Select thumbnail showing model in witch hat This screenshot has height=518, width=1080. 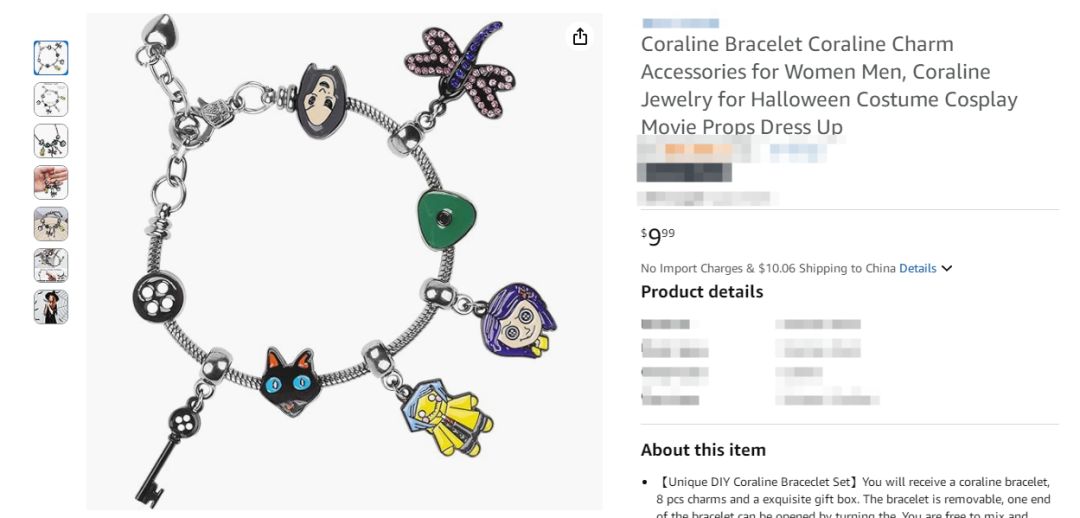[51, 307]
